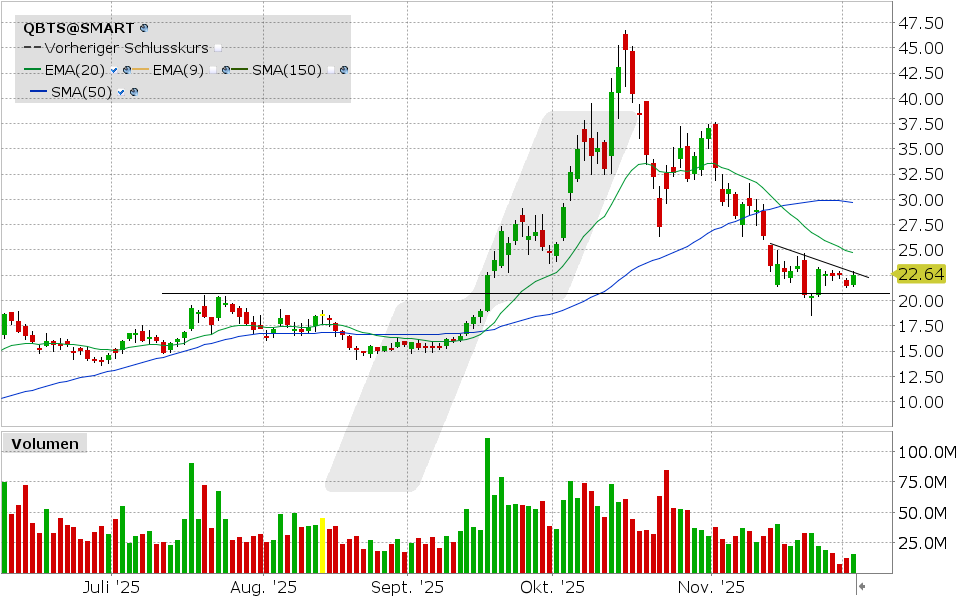Enable the Vorheriger Schlusskurs checkbox

(x=217, y=48)
